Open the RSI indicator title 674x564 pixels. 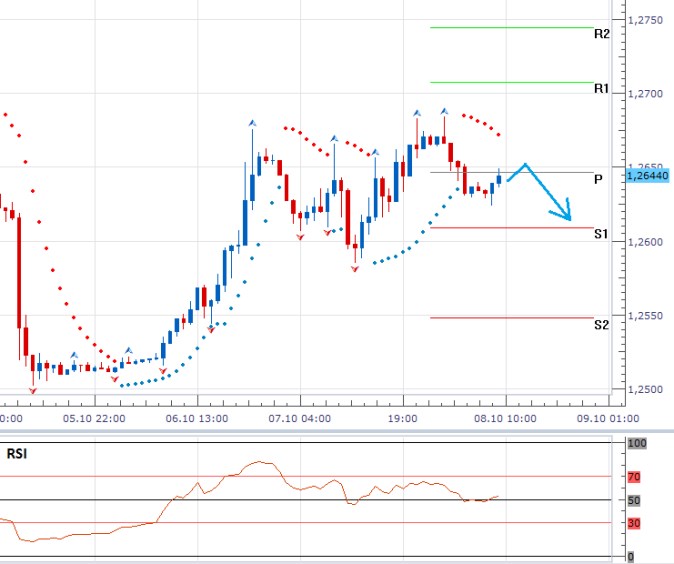coord(18,451)
